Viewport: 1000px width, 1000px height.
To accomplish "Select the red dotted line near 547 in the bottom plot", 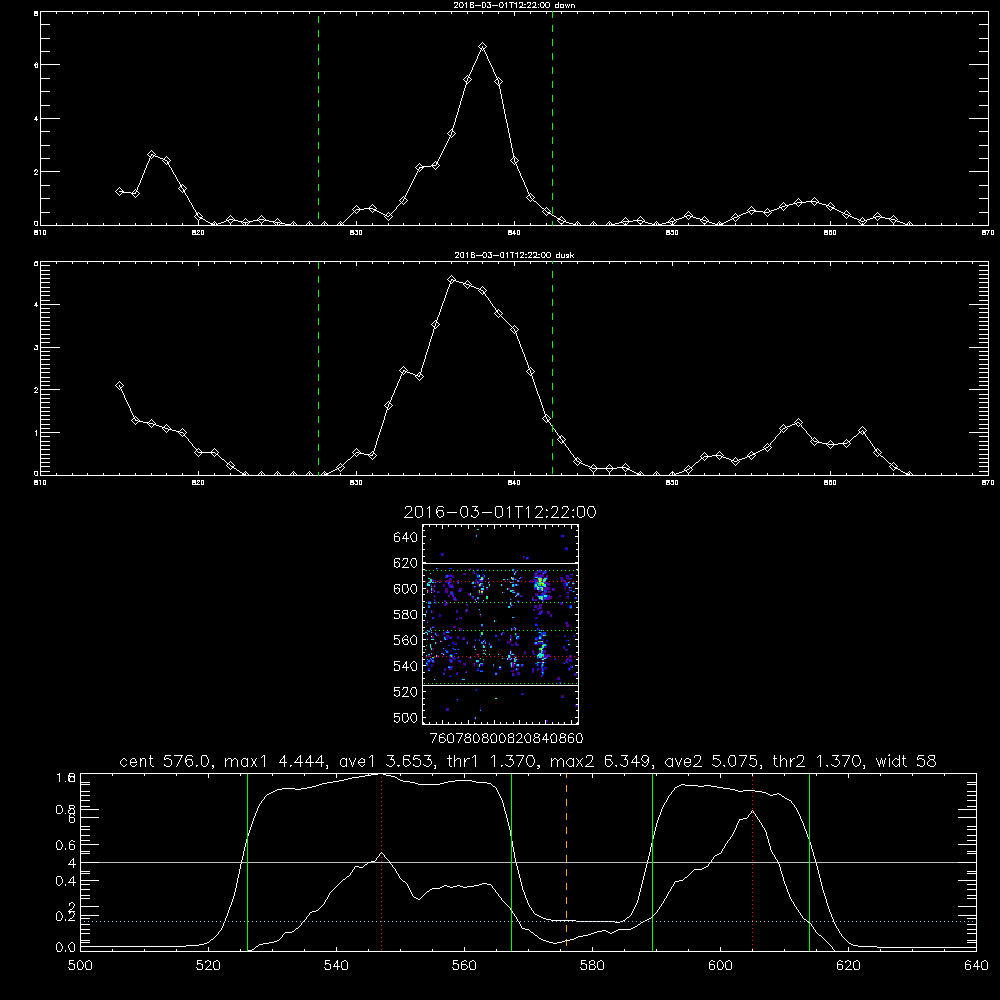I will click(381, 862).
